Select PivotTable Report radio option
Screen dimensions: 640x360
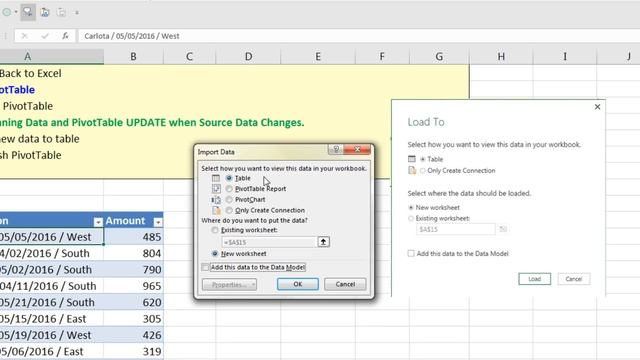(x=229, y=189)
